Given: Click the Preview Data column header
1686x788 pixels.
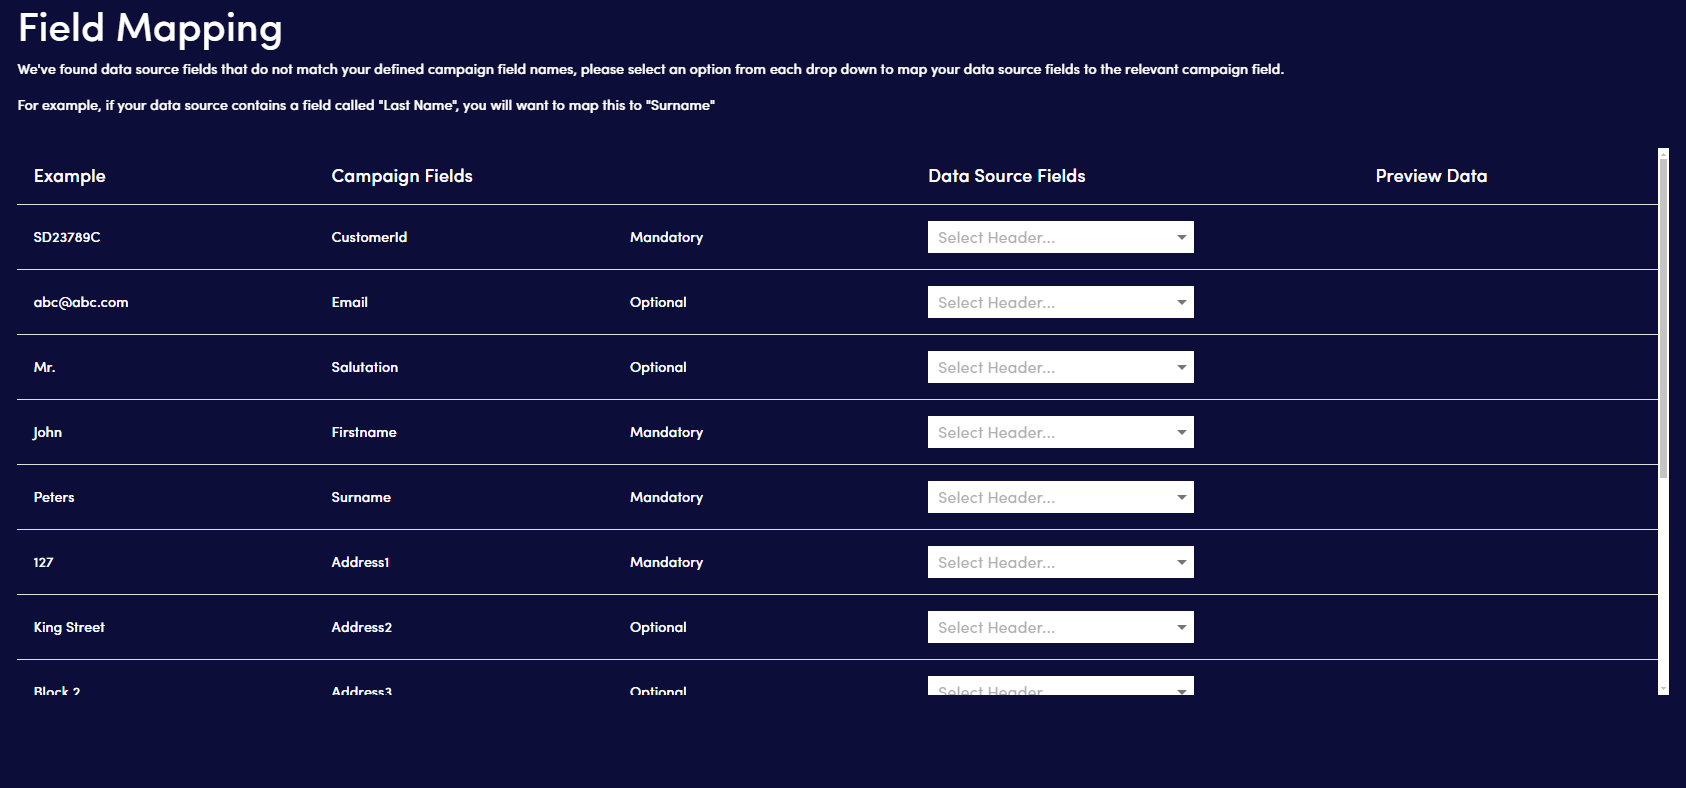Looking at the screenshot, I should [1430, 176].
